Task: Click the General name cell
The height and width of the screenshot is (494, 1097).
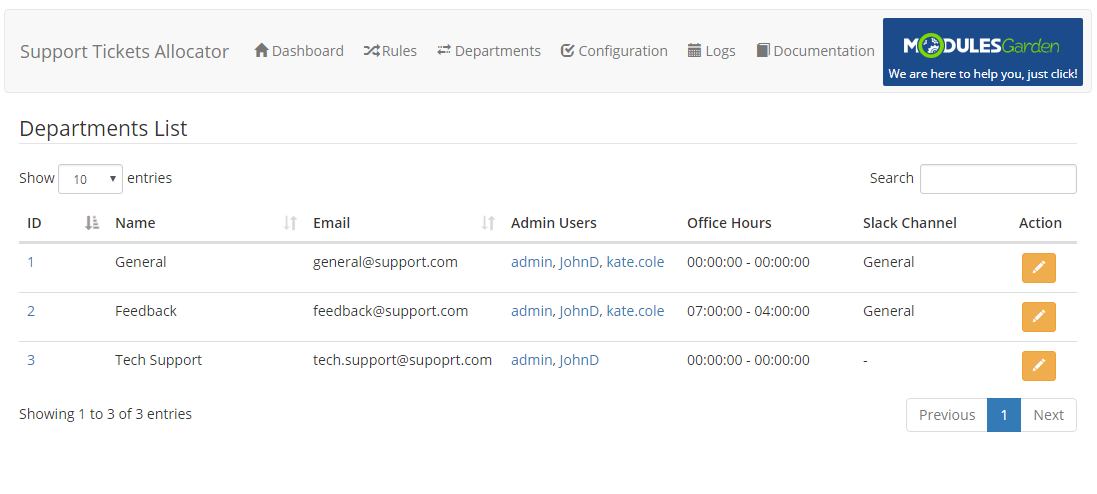Action: [x=141, y=262]
